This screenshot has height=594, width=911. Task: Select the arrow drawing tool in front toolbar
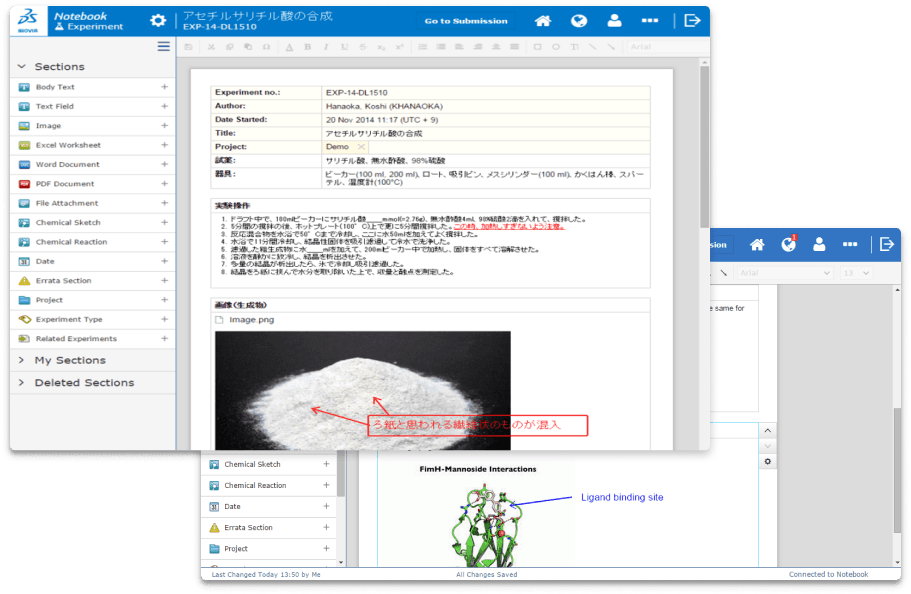tap(611, 46)
